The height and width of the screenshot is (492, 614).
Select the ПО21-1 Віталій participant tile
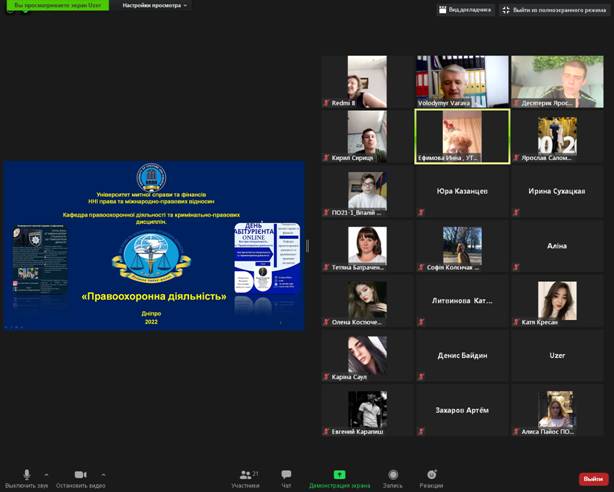pos(367,191)
